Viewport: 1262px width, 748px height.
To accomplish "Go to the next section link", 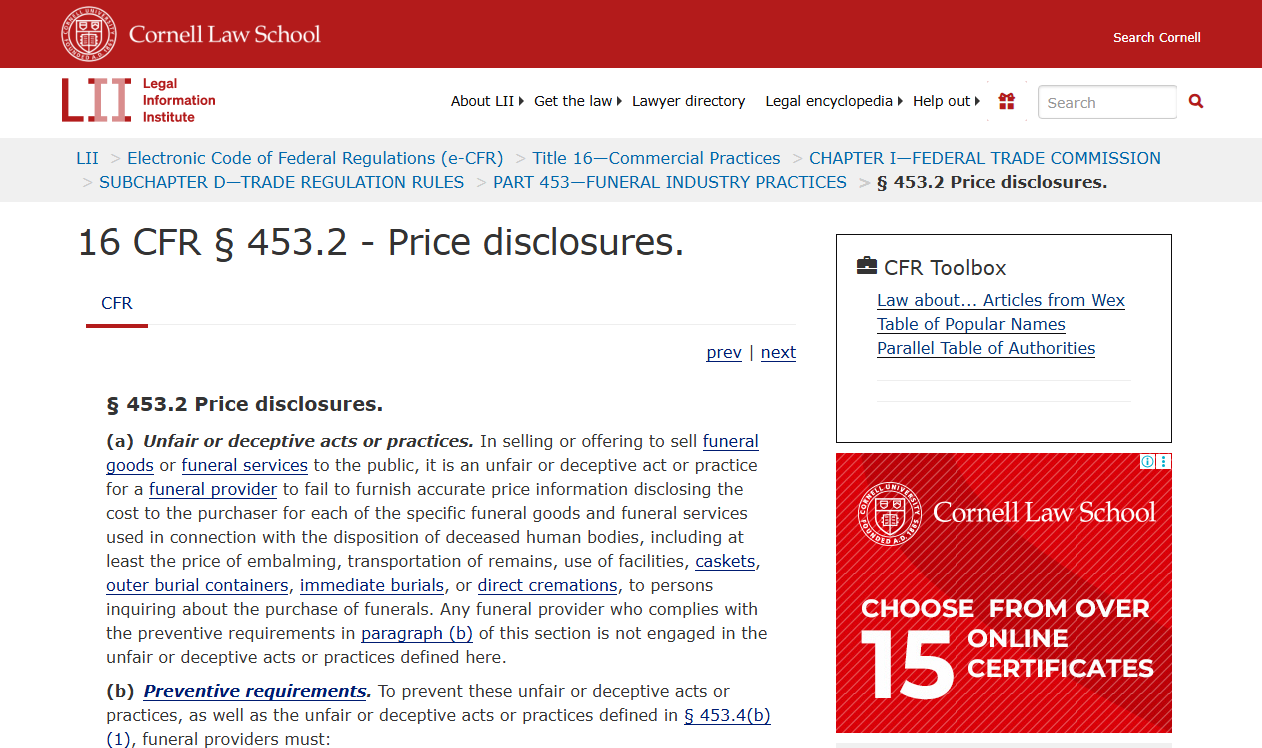I will (x=778, y=352).
